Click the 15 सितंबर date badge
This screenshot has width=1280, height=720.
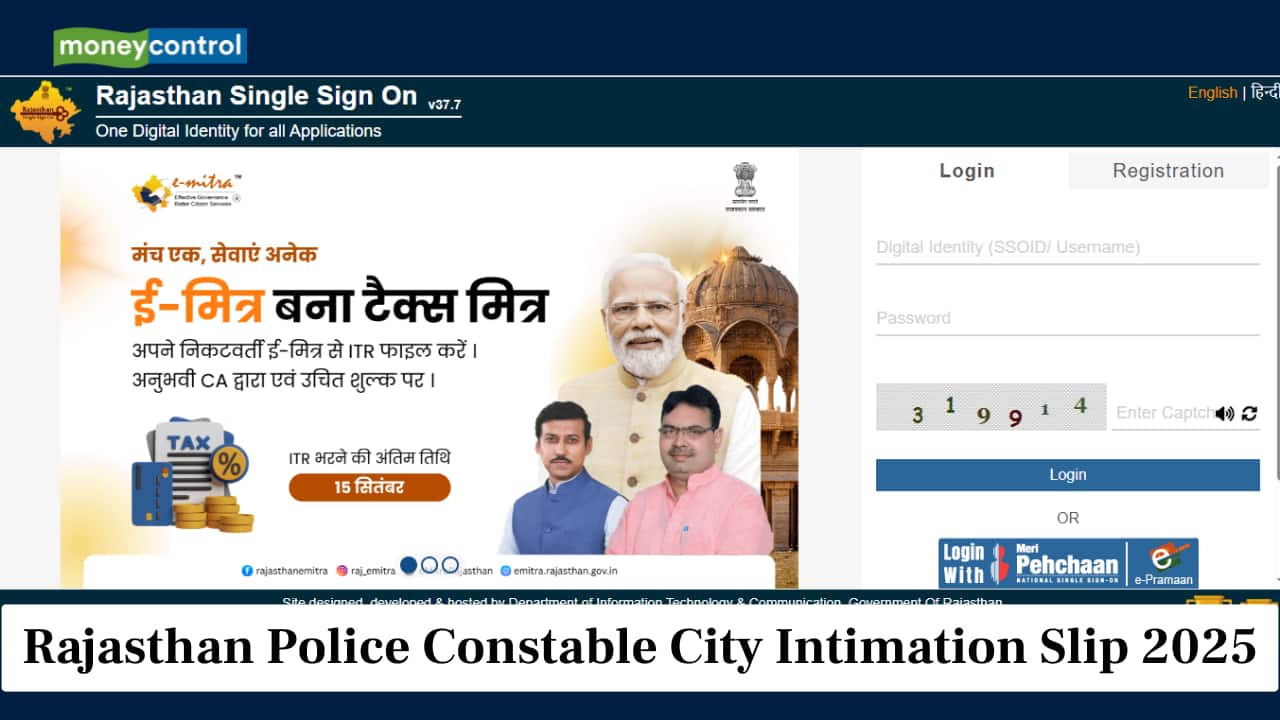(x=370, y=488)
